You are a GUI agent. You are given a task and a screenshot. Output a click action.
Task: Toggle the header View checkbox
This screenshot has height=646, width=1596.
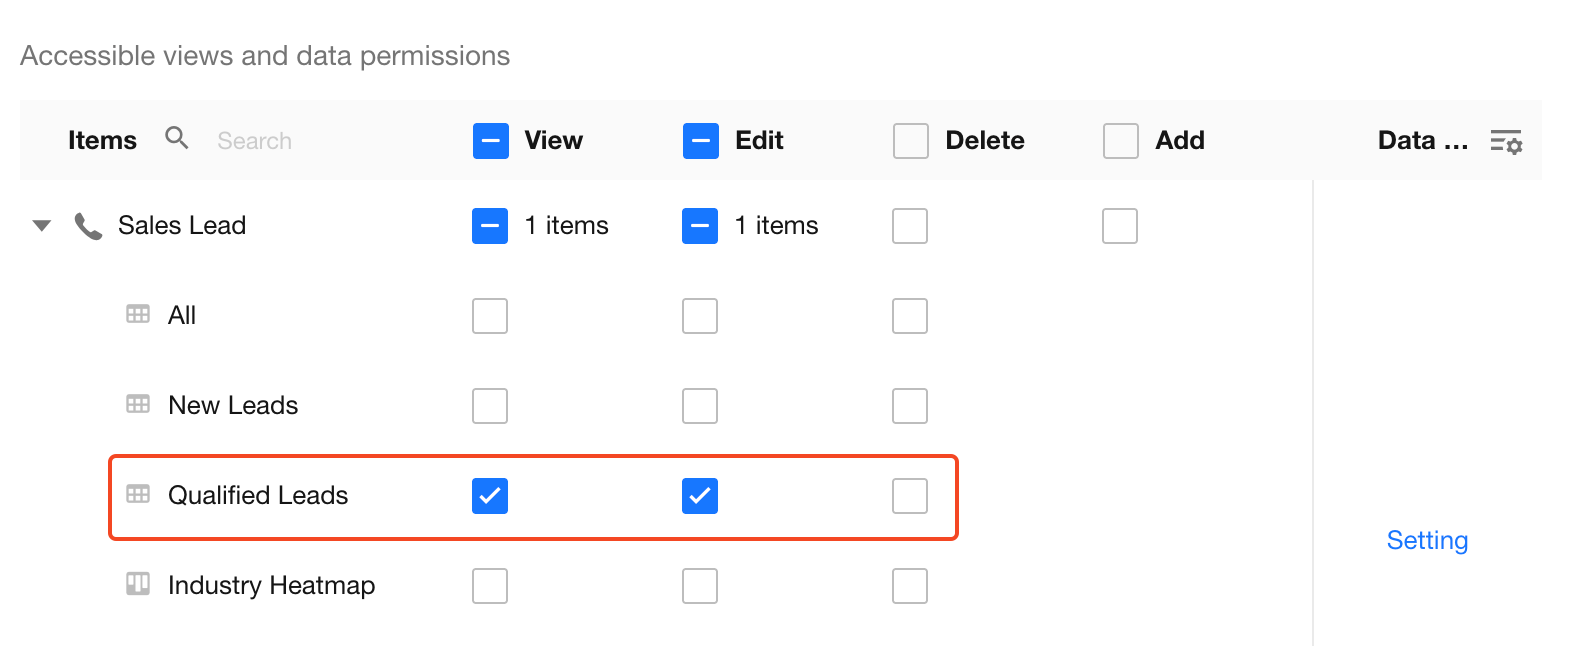coord(491,141)
